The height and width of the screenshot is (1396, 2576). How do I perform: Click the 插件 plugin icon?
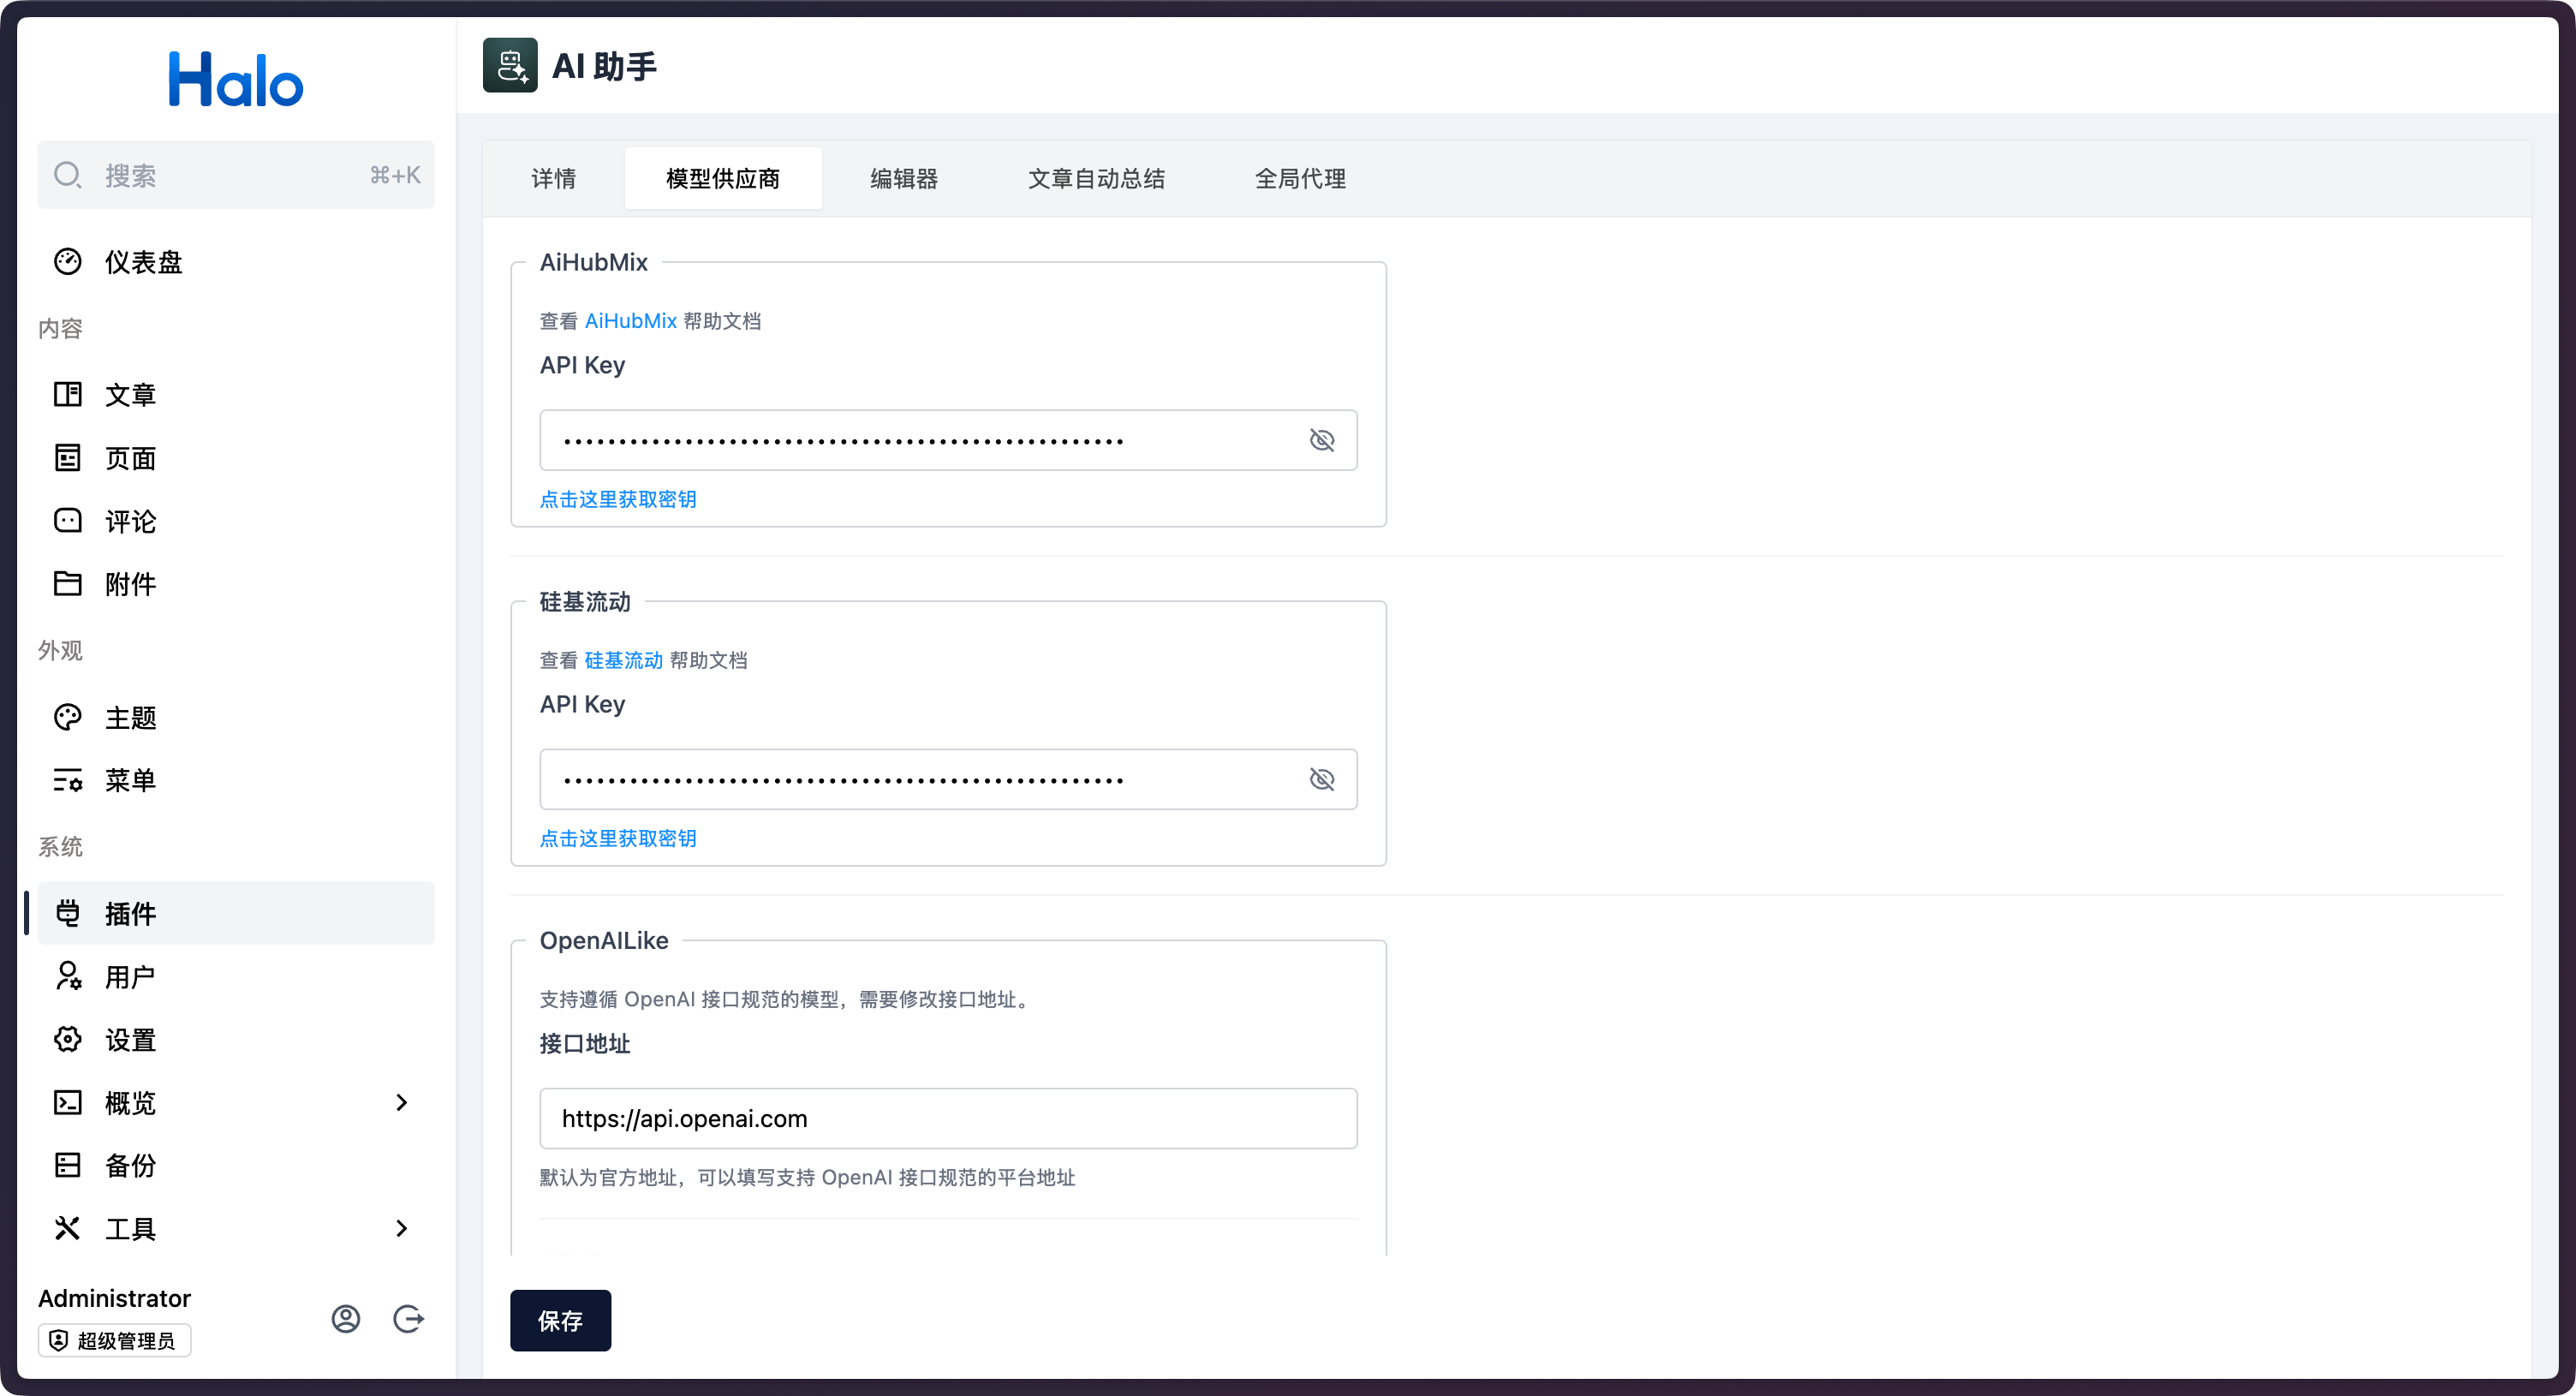point(68,913)
